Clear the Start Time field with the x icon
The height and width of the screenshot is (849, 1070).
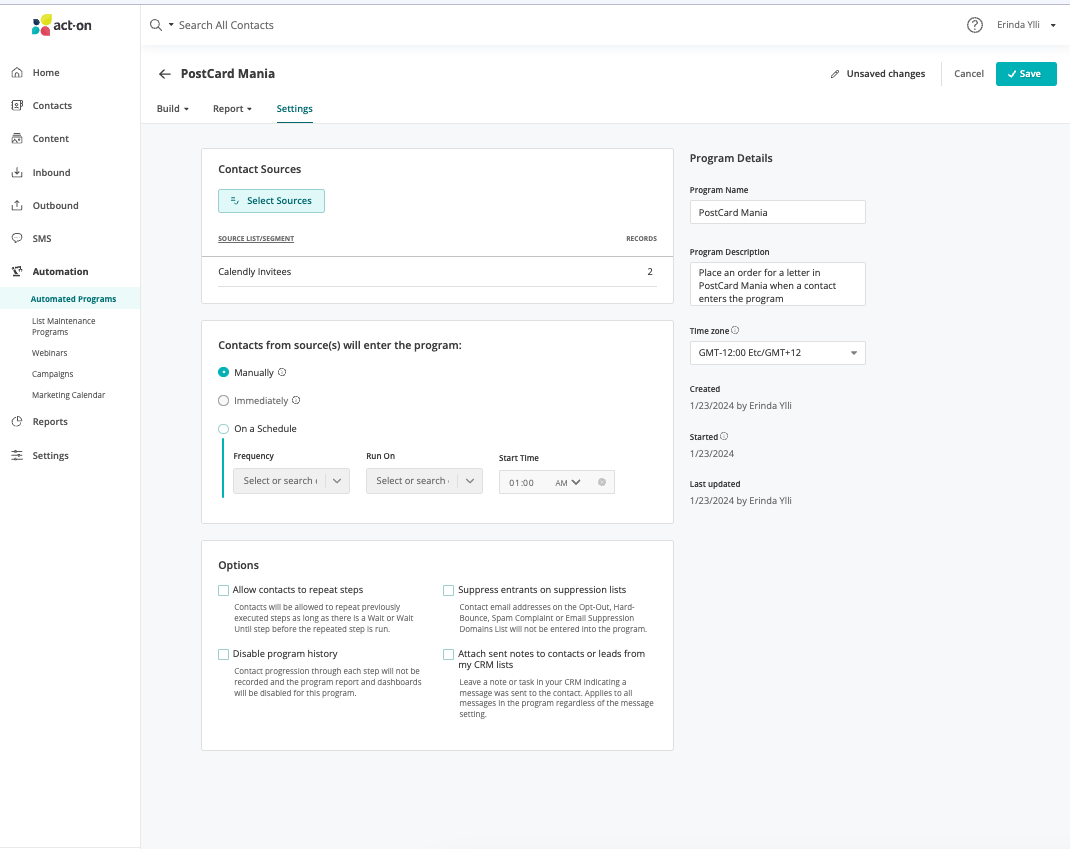point(602,482)
